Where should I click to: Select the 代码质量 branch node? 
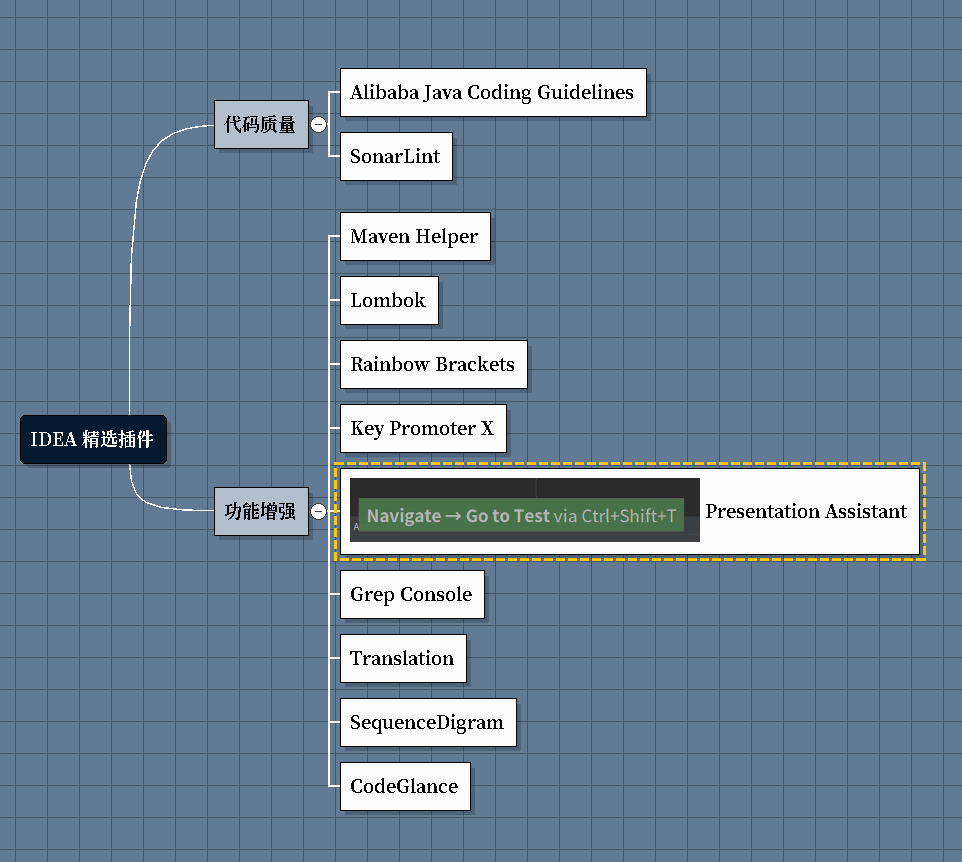pos(261,125)
